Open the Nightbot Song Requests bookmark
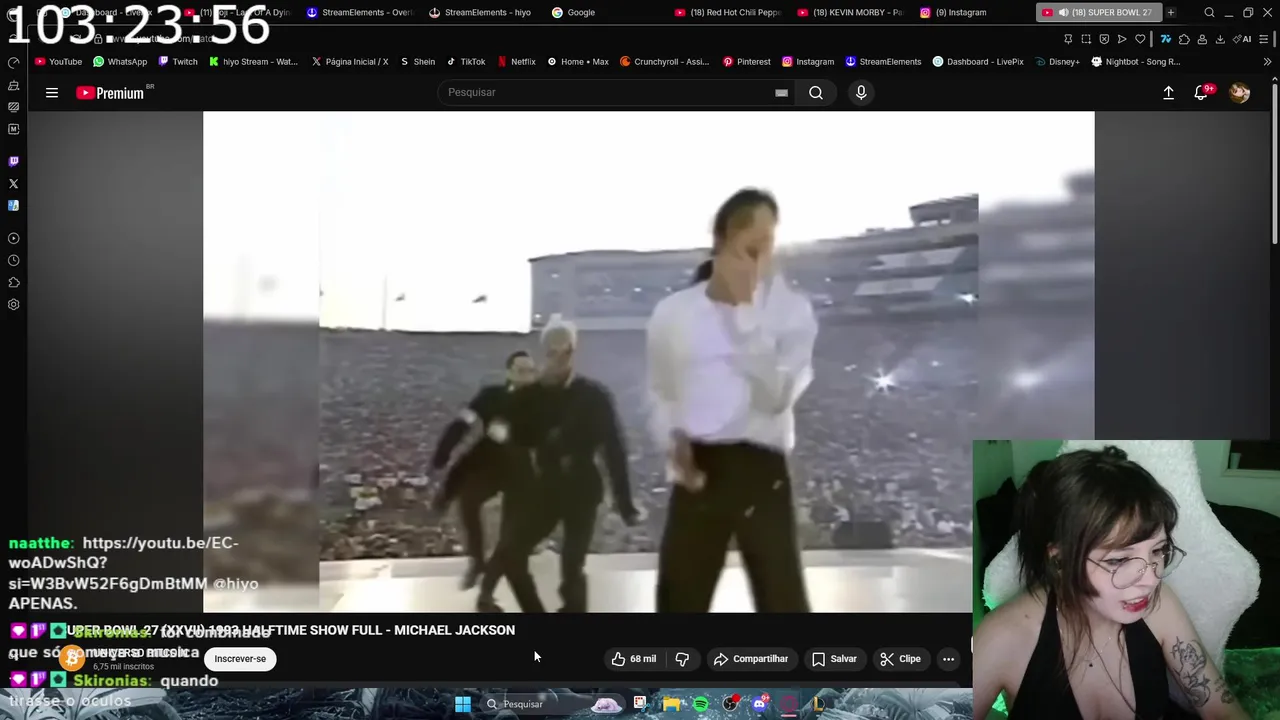The height and width of the screenshot is (720, 1280). click(x=1136, y=62)
